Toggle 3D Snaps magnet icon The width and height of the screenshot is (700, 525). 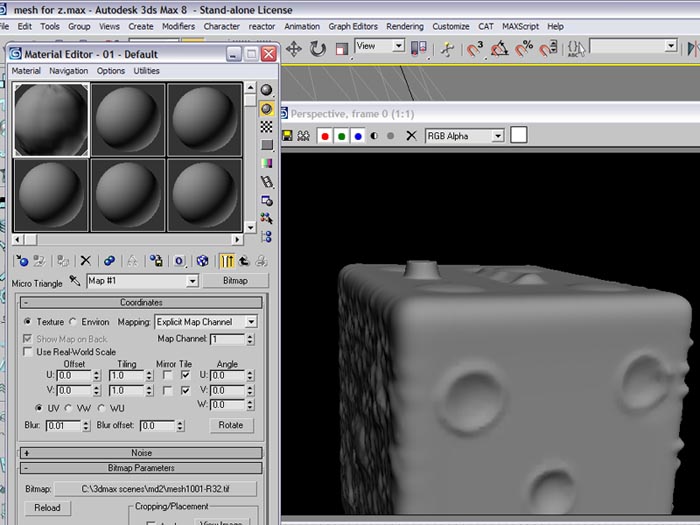[475, 48]
